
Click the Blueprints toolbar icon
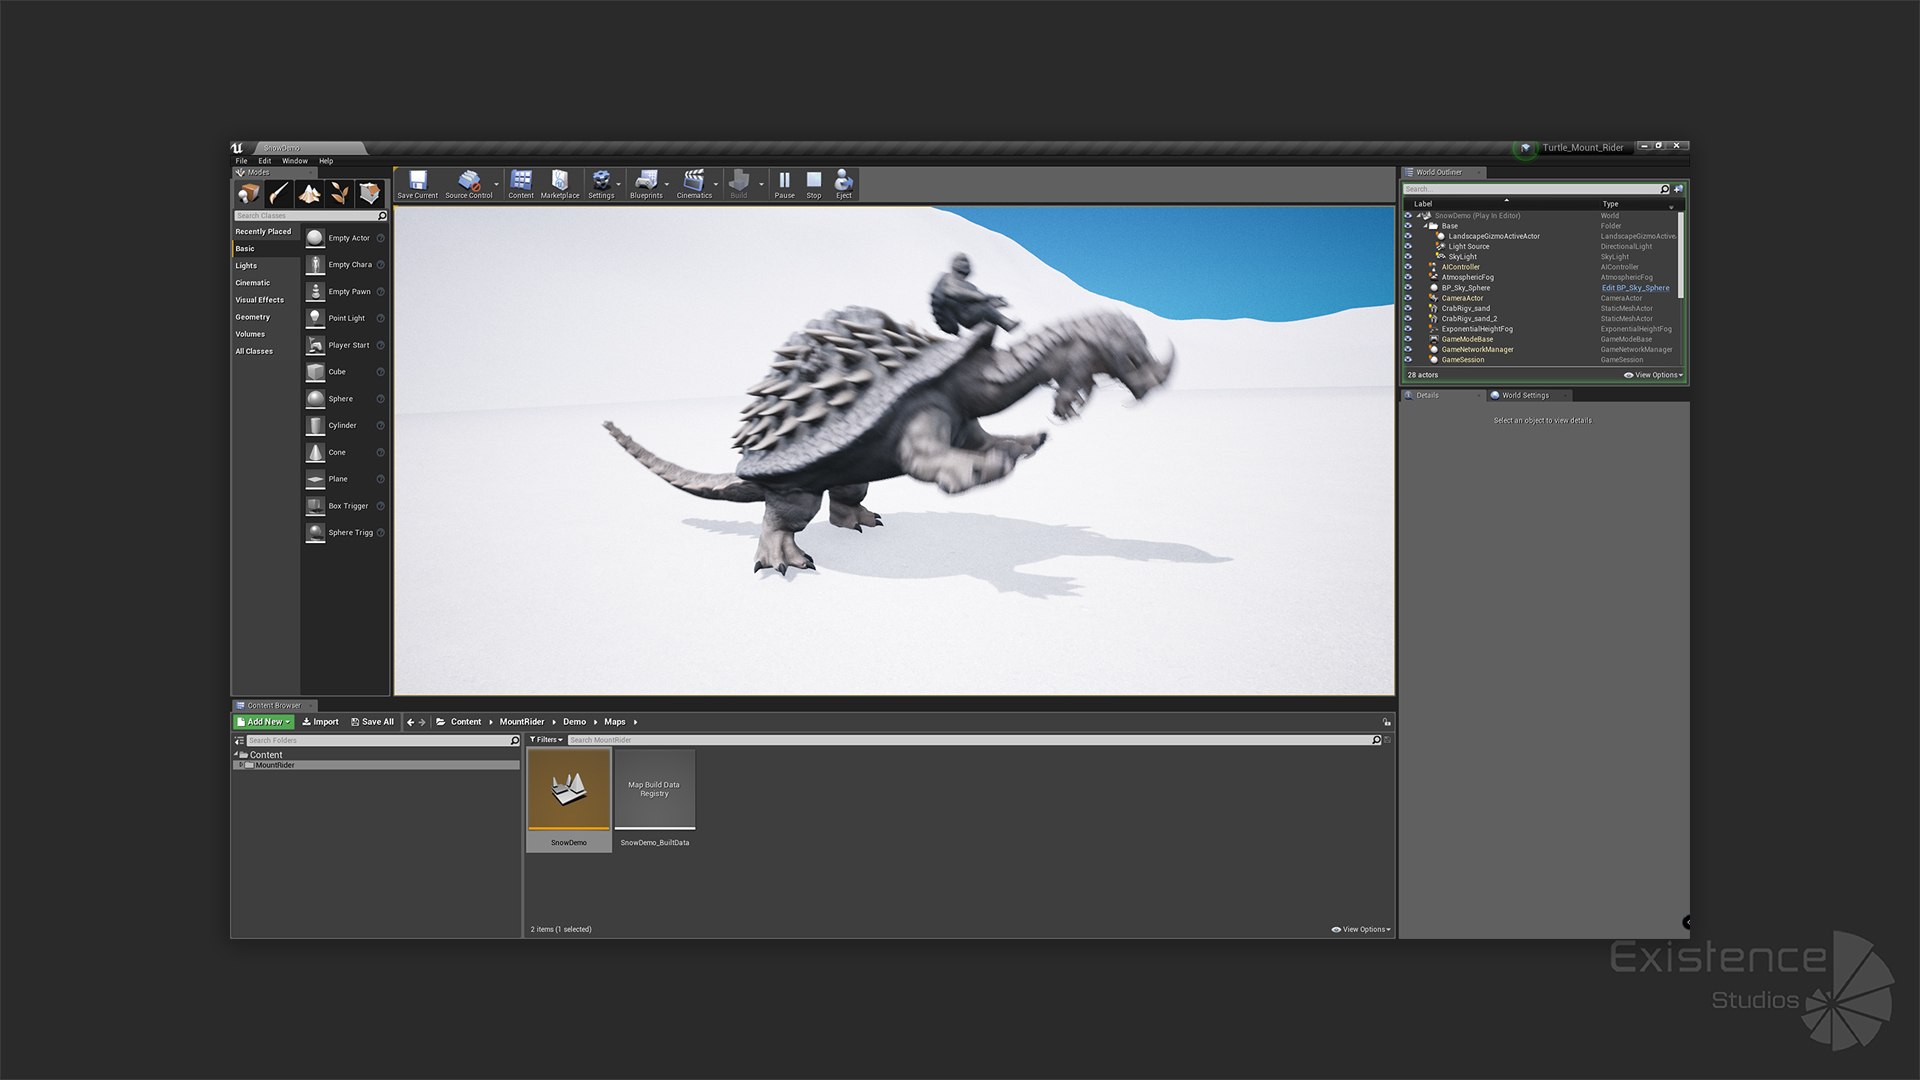(x=646, y=180)
